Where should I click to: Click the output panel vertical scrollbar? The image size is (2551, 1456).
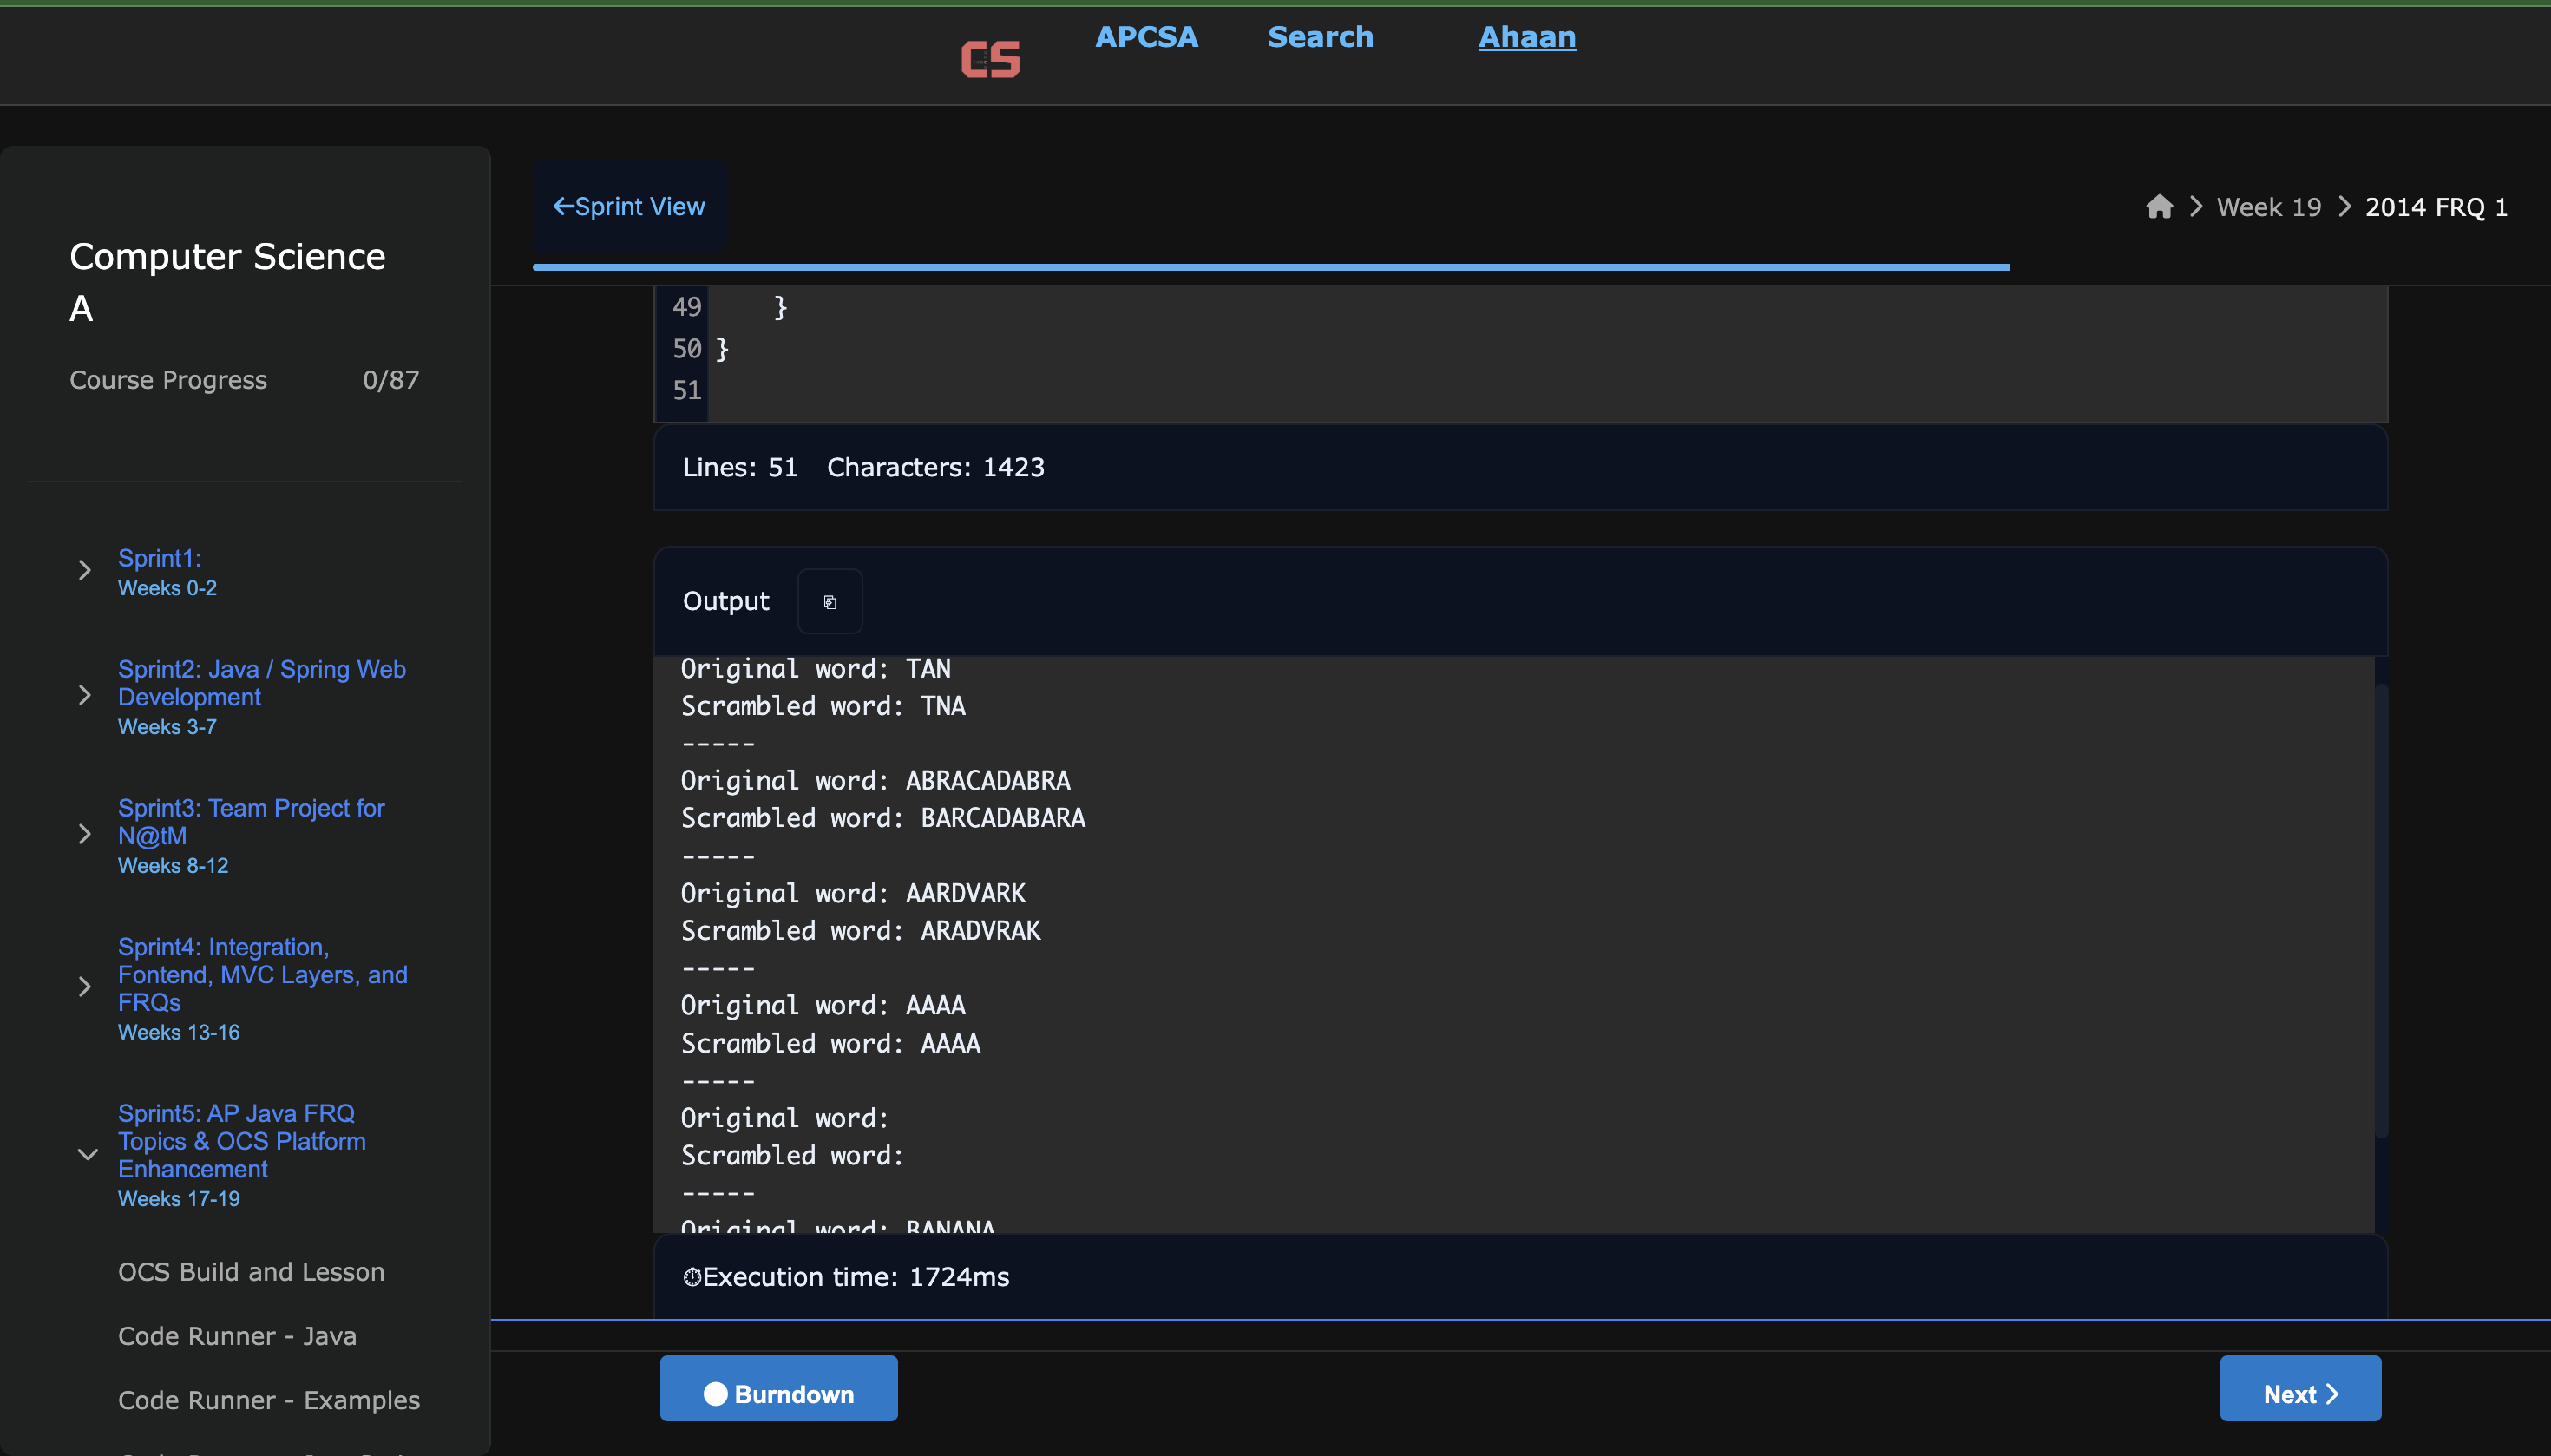coord(2380,910)
